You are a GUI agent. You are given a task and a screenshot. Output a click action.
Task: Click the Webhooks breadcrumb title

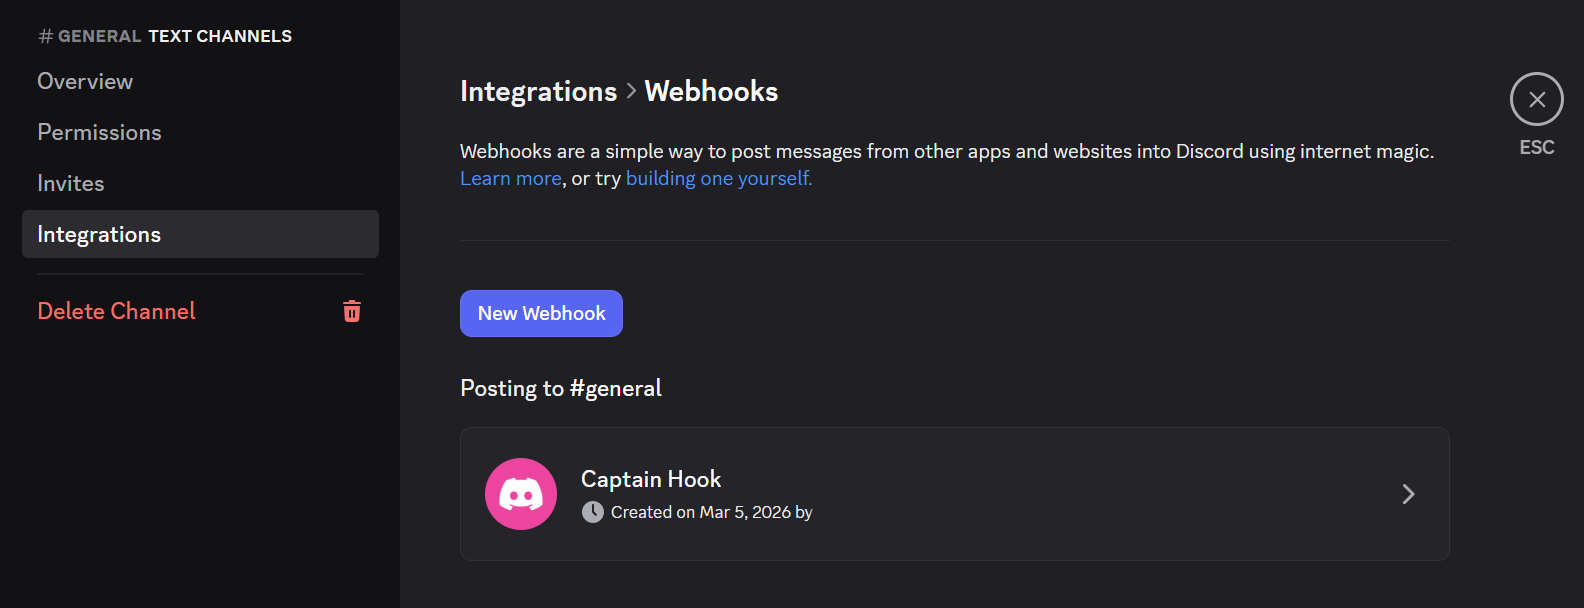711,91
